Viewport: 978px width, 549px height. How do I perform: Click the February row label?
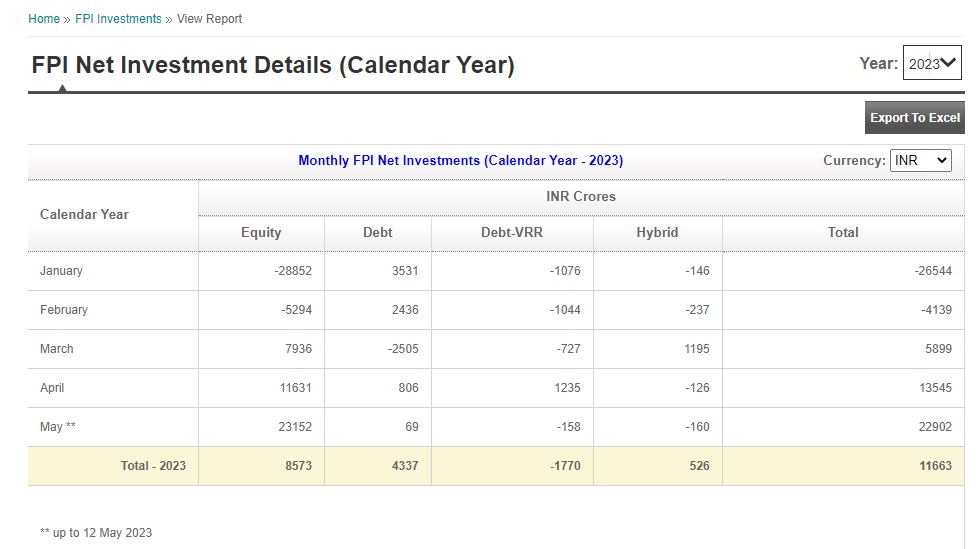(64, 310)
